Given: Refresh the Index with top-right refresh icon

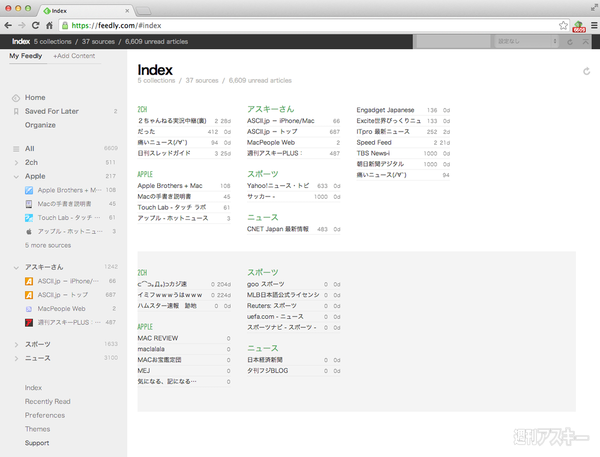Looking at the screenshot, I should [x=586, y=71].
